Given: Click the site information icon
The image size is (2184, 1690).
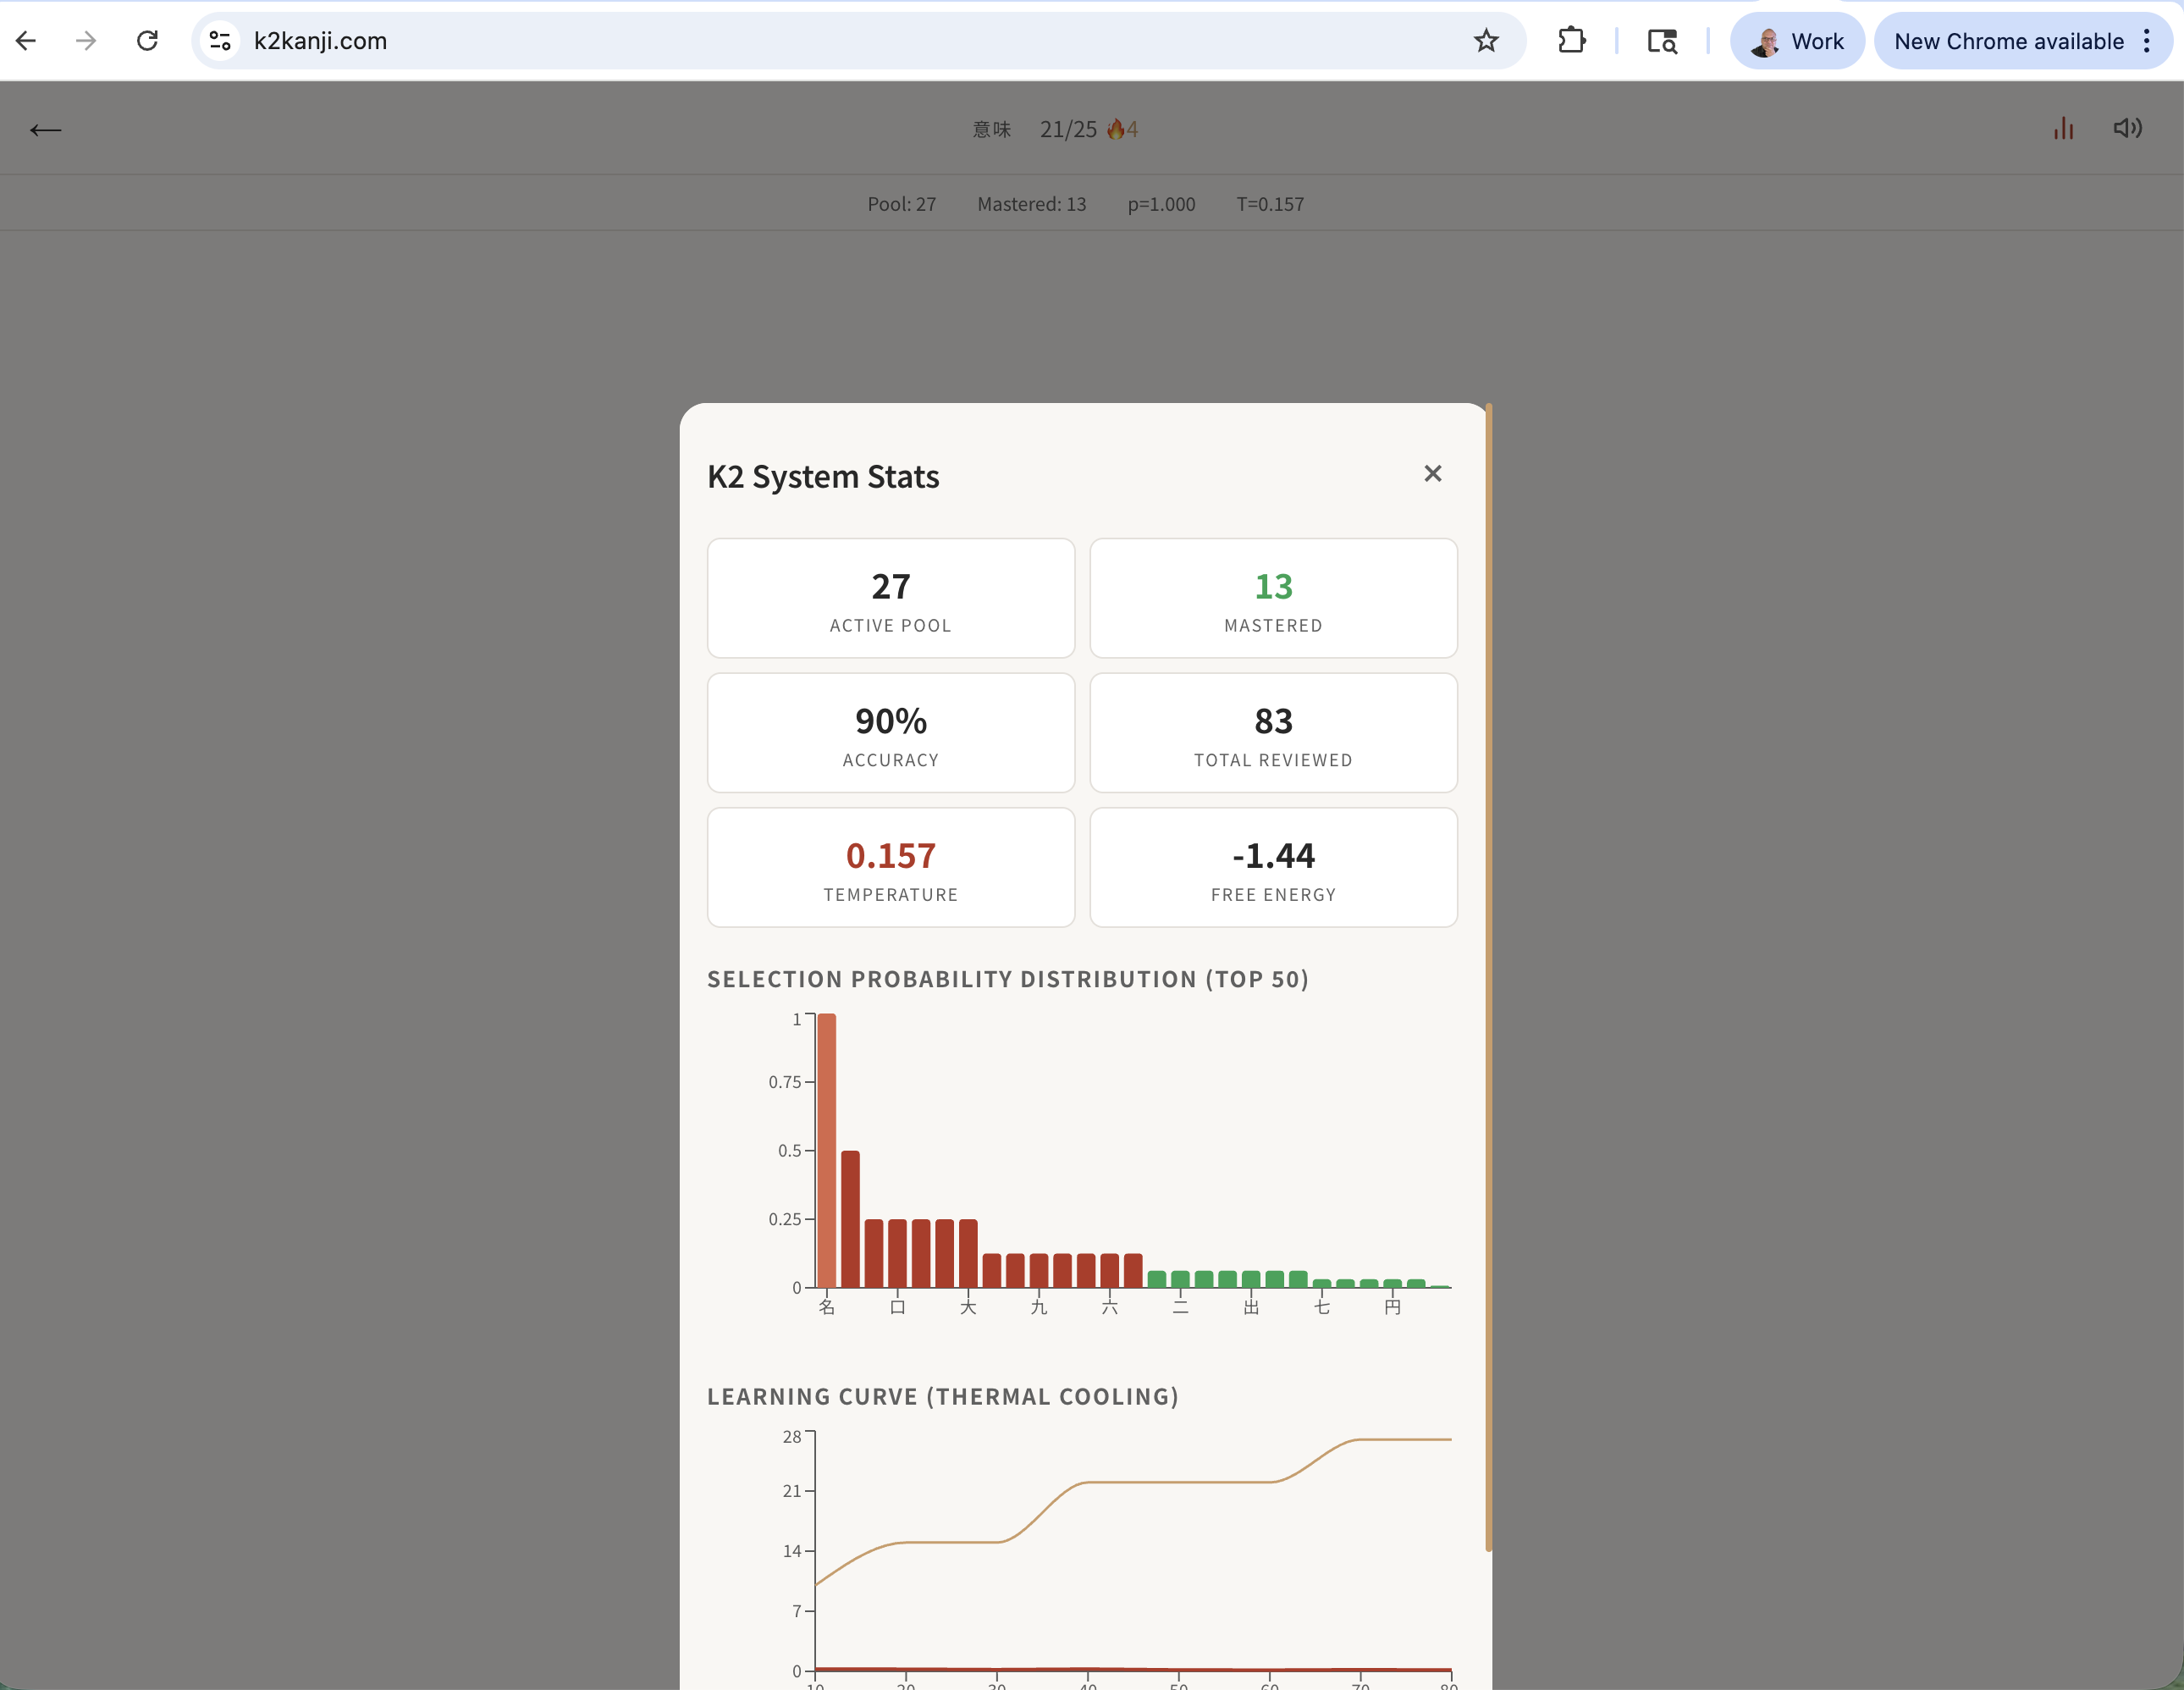Looking at the screenshot, I should [220, 41].
